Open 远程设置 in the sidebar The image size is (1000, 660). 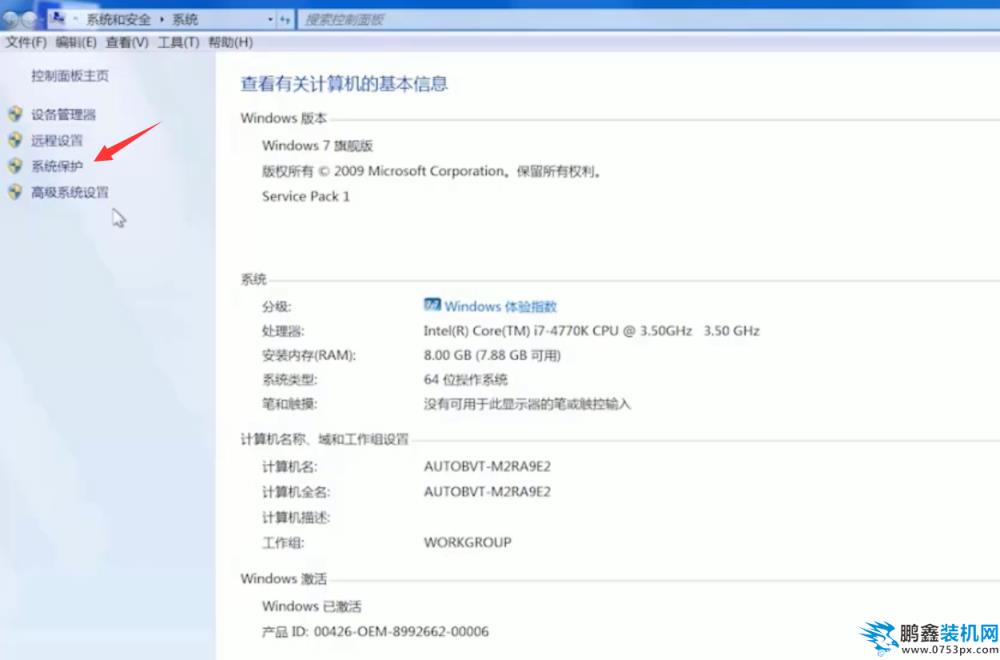pos(57,140)
